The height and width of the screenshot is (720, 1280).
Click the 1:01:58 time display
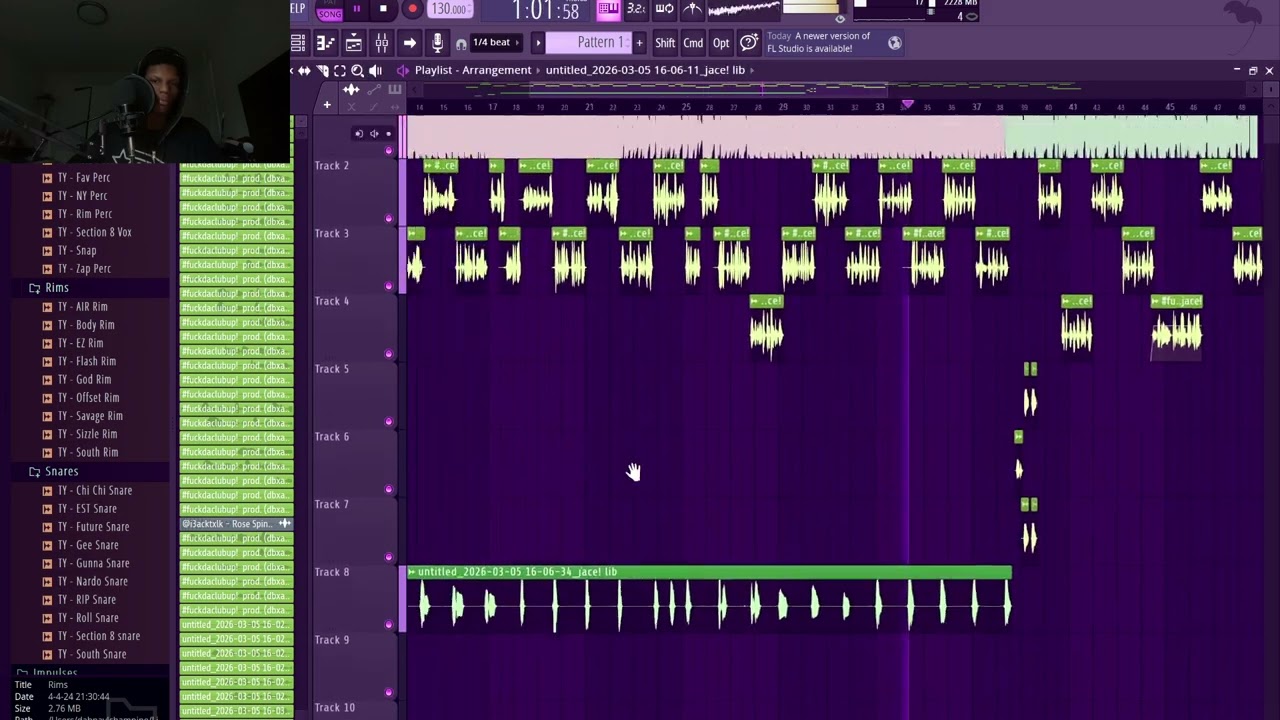[x=546, y=11]
